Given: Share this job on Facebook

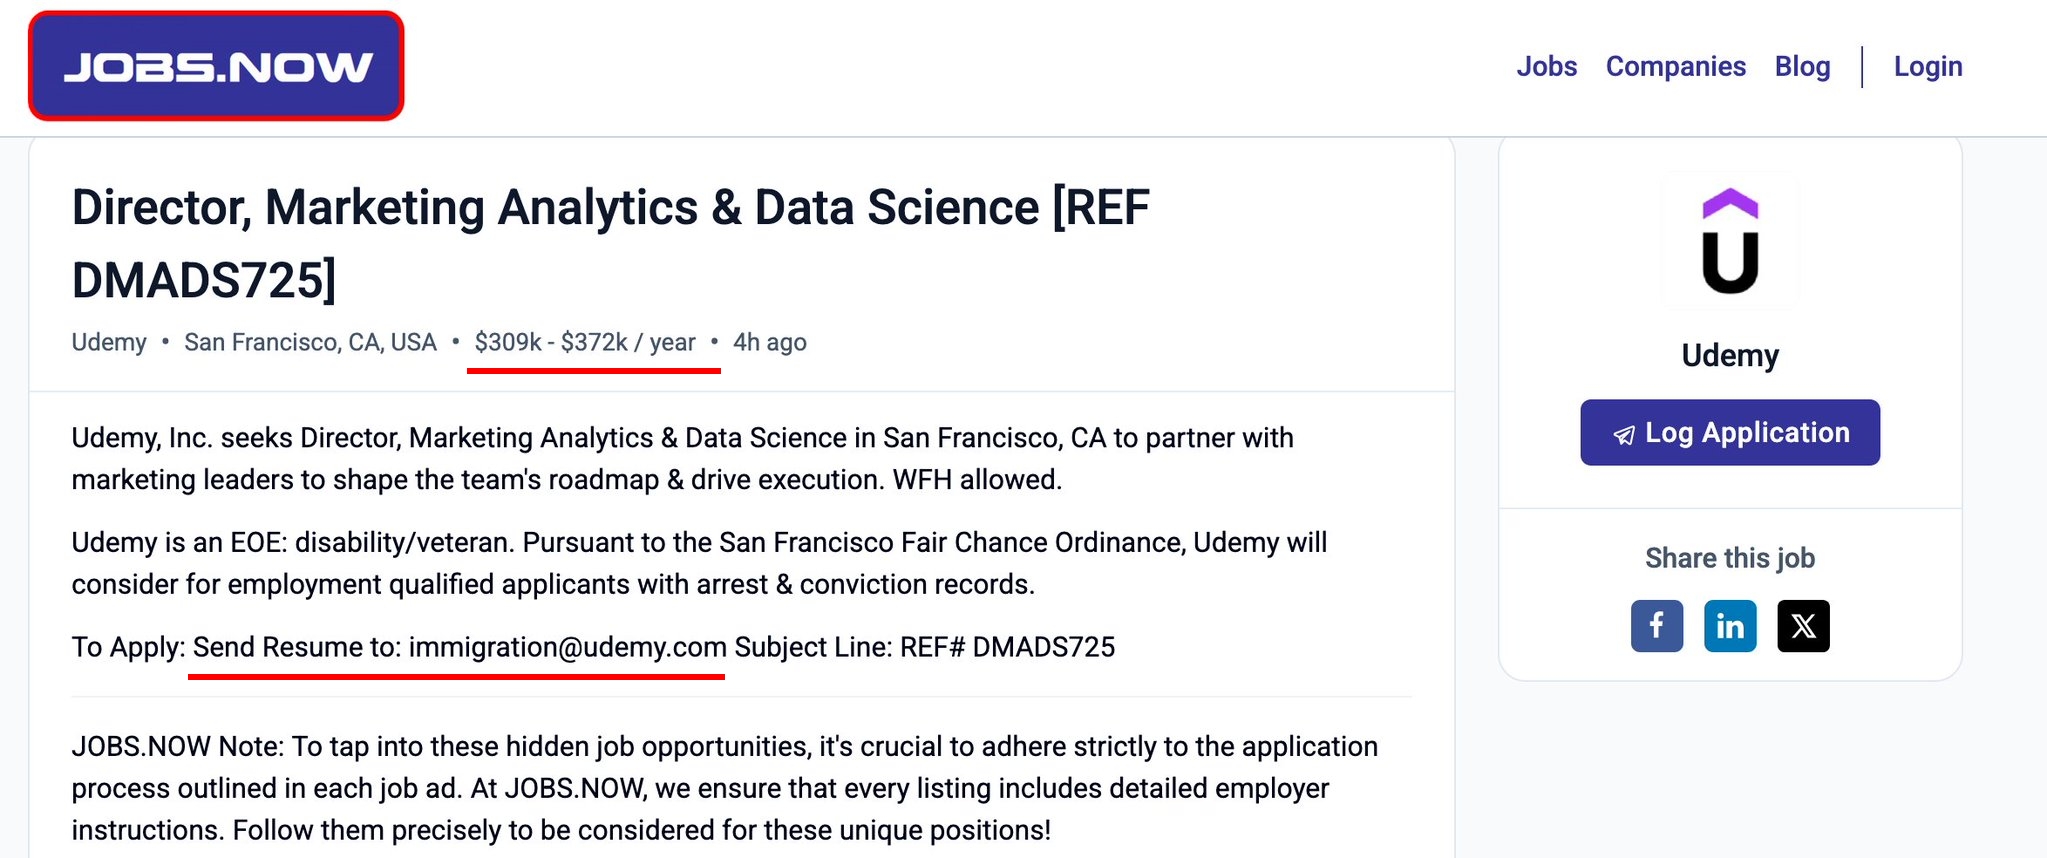Looking at the screenshot, I should pos(1656,626).
